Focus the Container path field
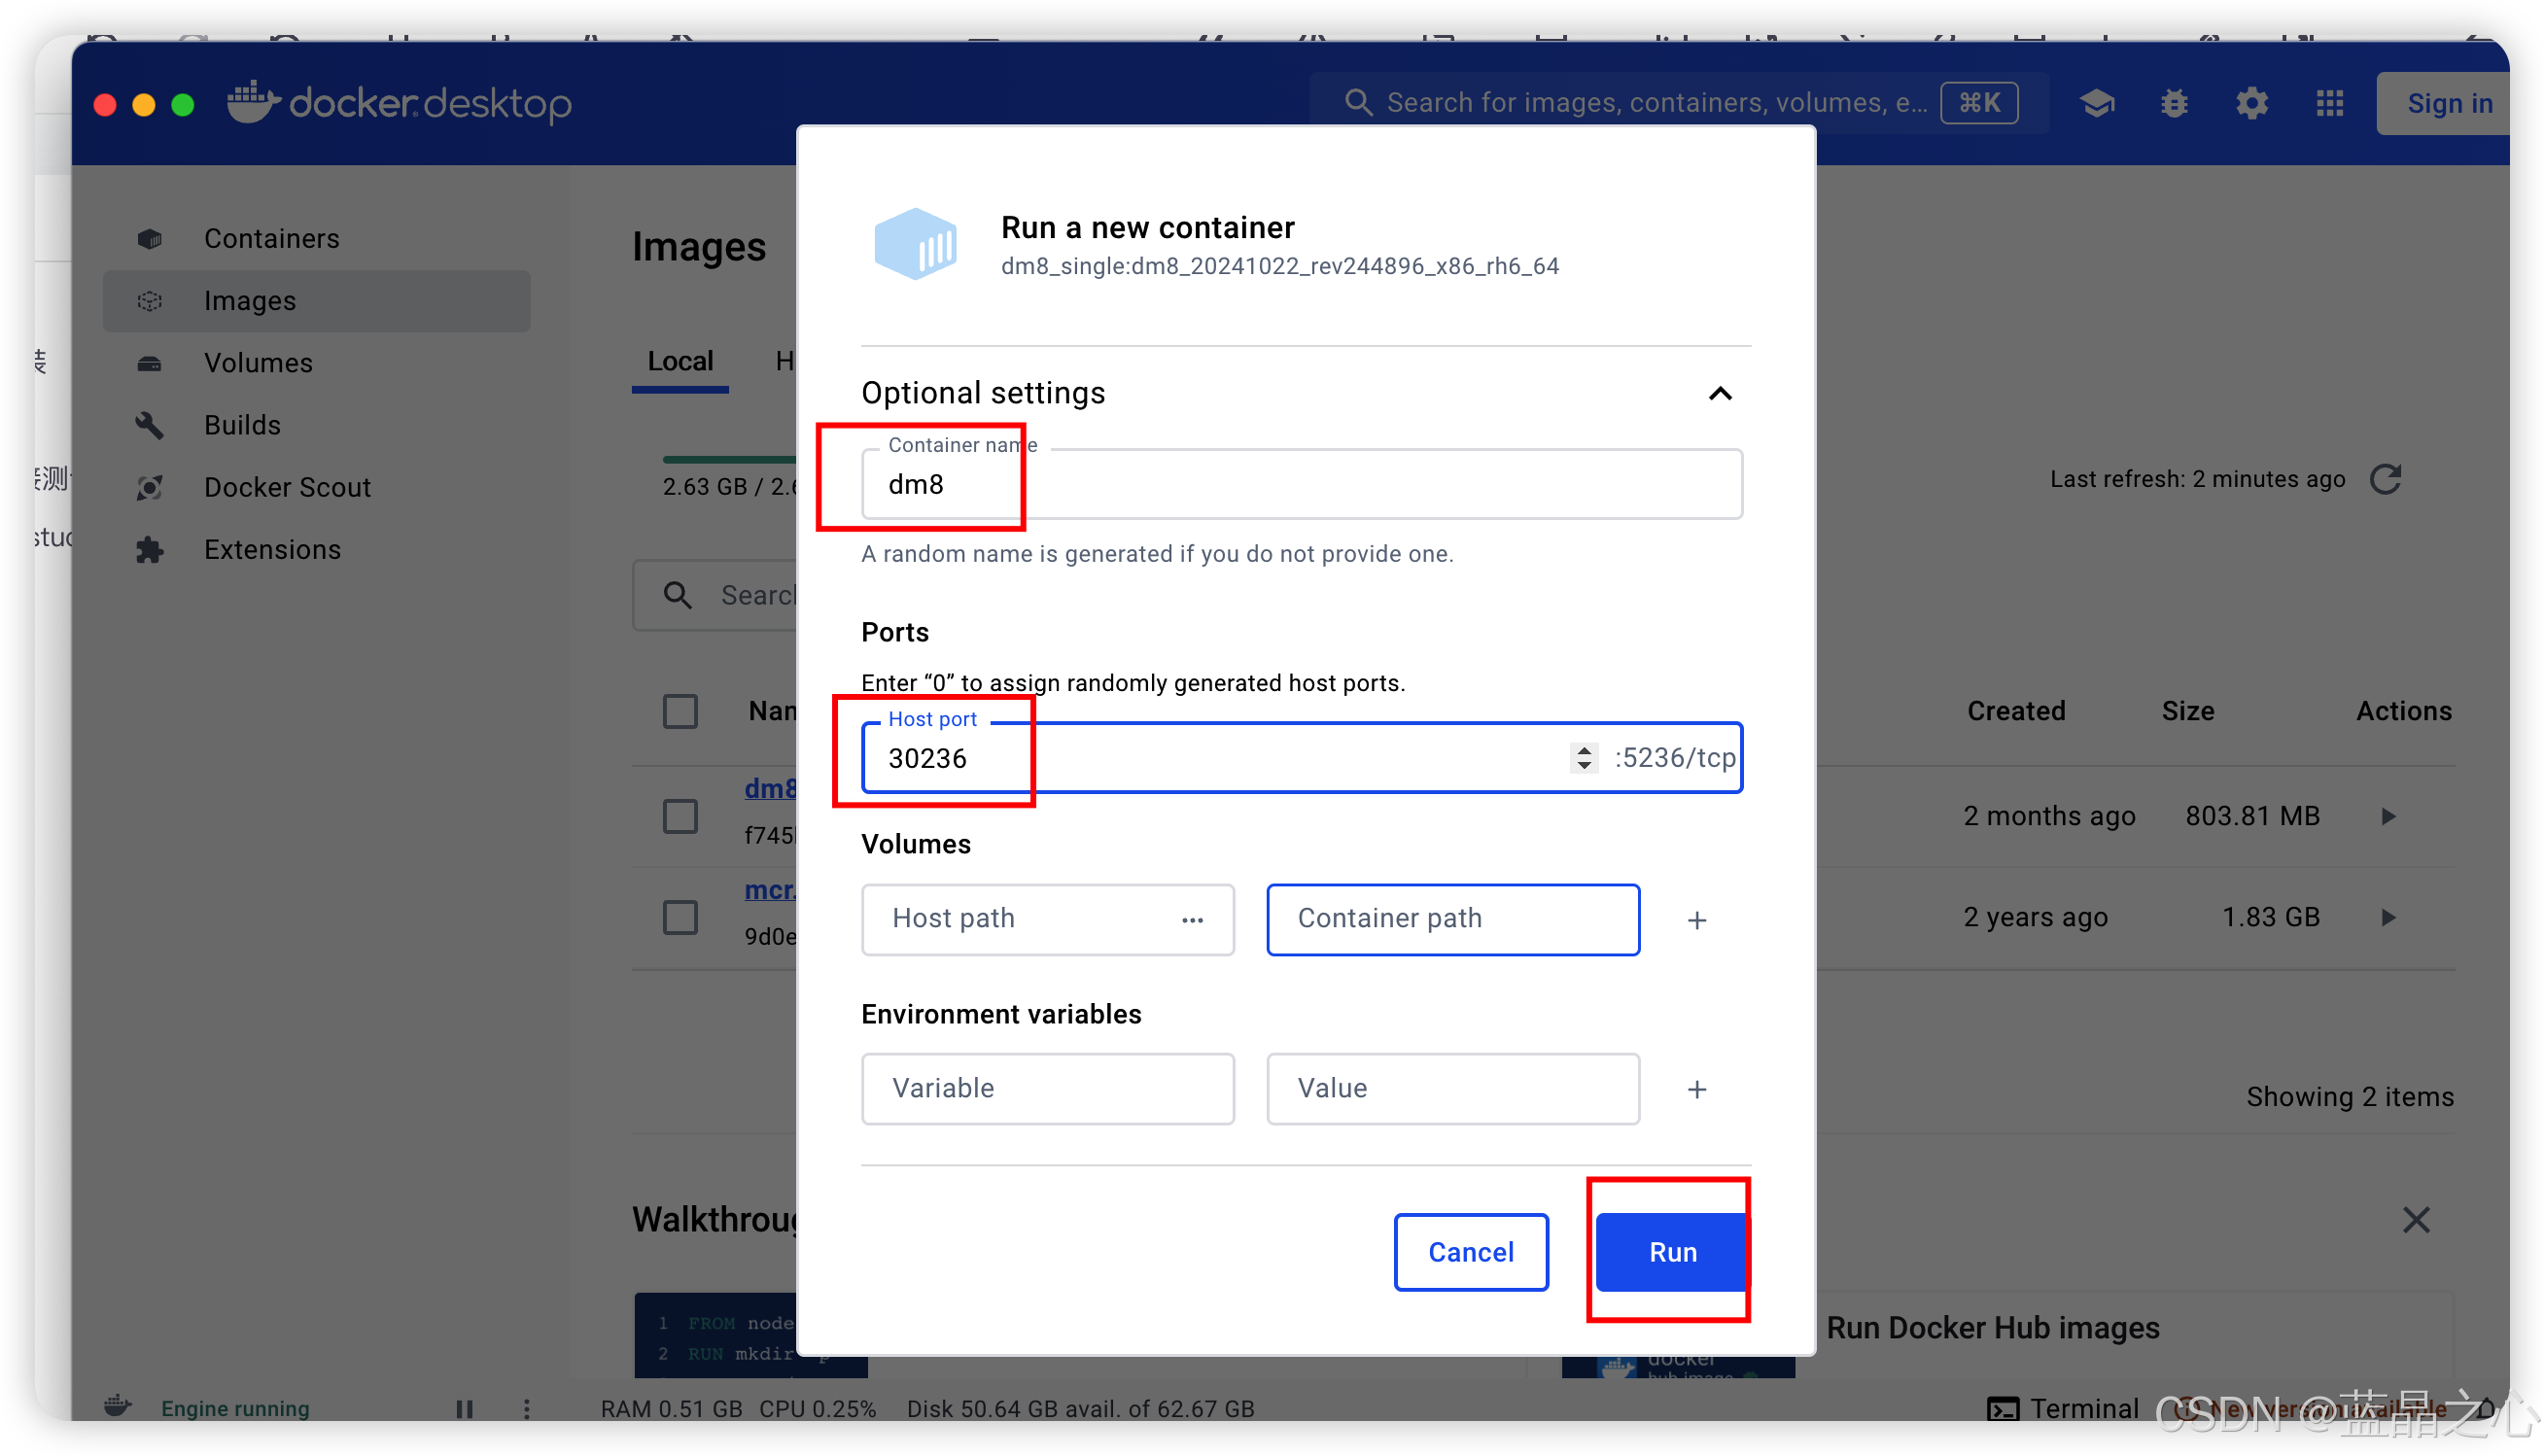Image resolution: width=2545 pixels, height=1456 pixels. point(1452,919)
